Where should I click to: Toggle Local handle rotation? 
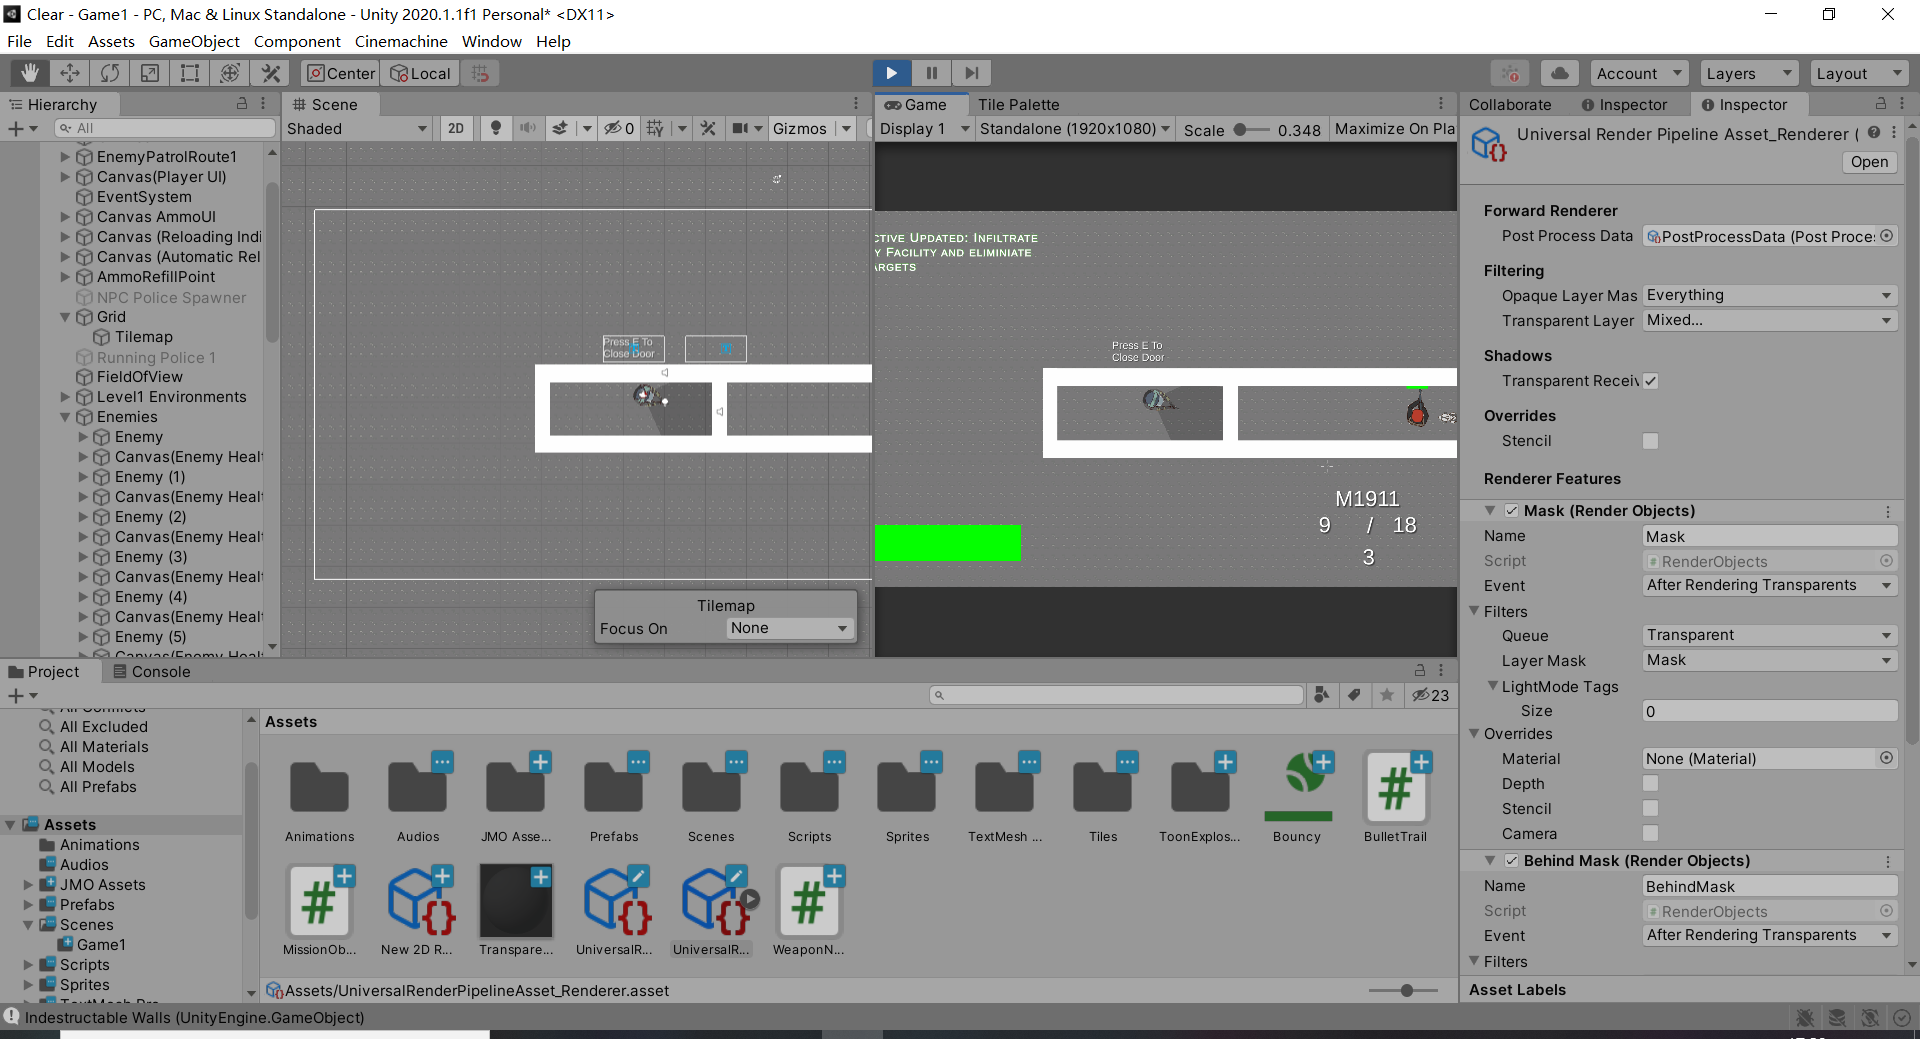coord(421,73)
